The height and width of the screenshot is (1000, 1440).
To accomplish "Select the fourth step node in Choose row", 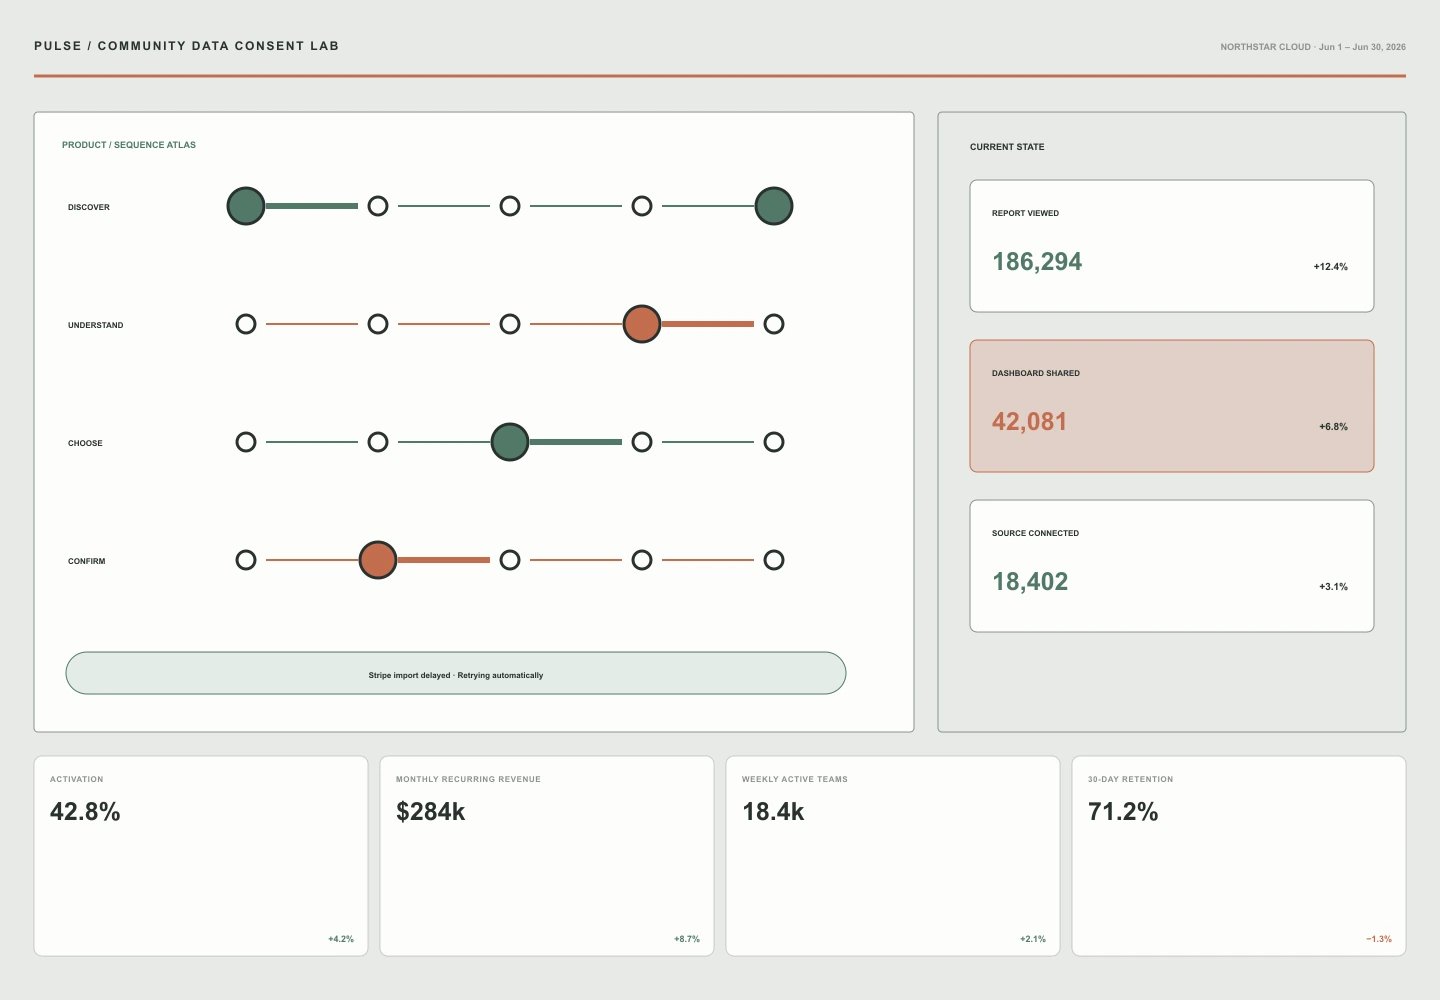I will (x=642, y=442).
